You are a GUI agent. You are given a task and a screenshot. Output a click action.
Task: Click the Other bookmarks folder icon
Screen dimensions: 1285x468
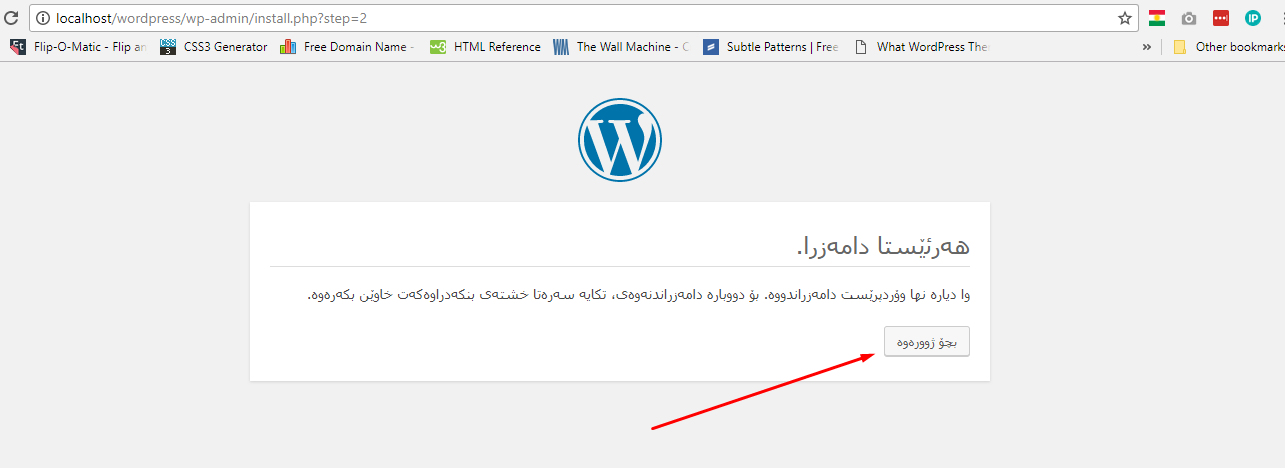coord(1180,46)
